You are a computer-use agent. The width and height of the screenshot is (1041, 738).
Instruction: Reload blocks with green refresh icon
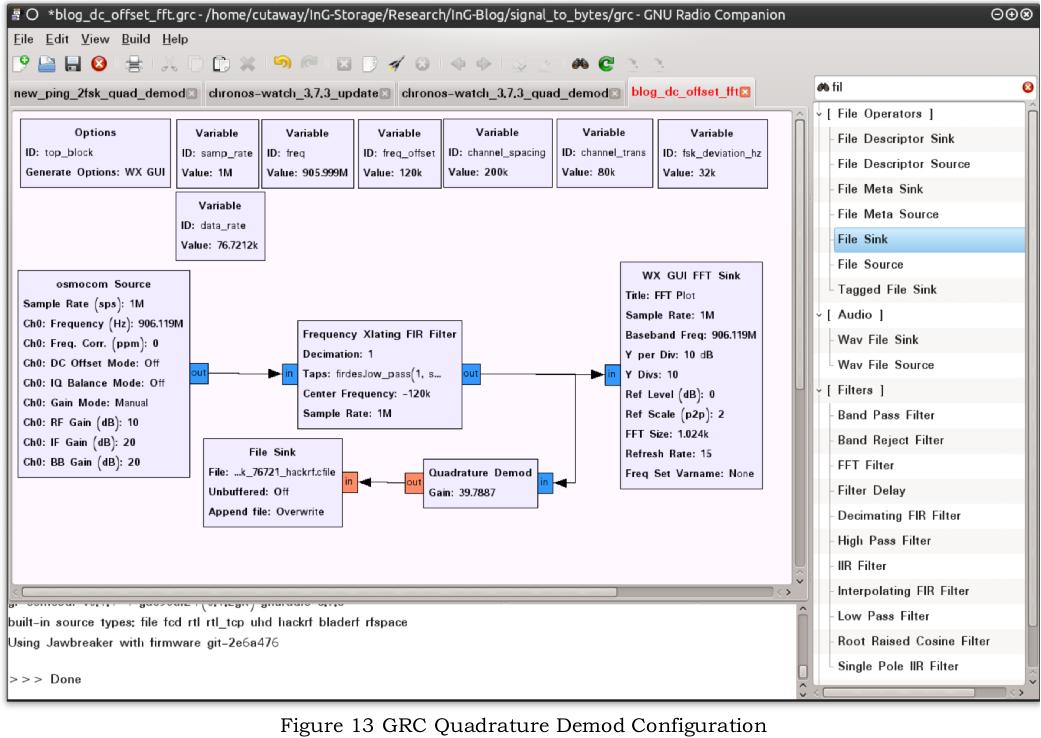[606, 64]
